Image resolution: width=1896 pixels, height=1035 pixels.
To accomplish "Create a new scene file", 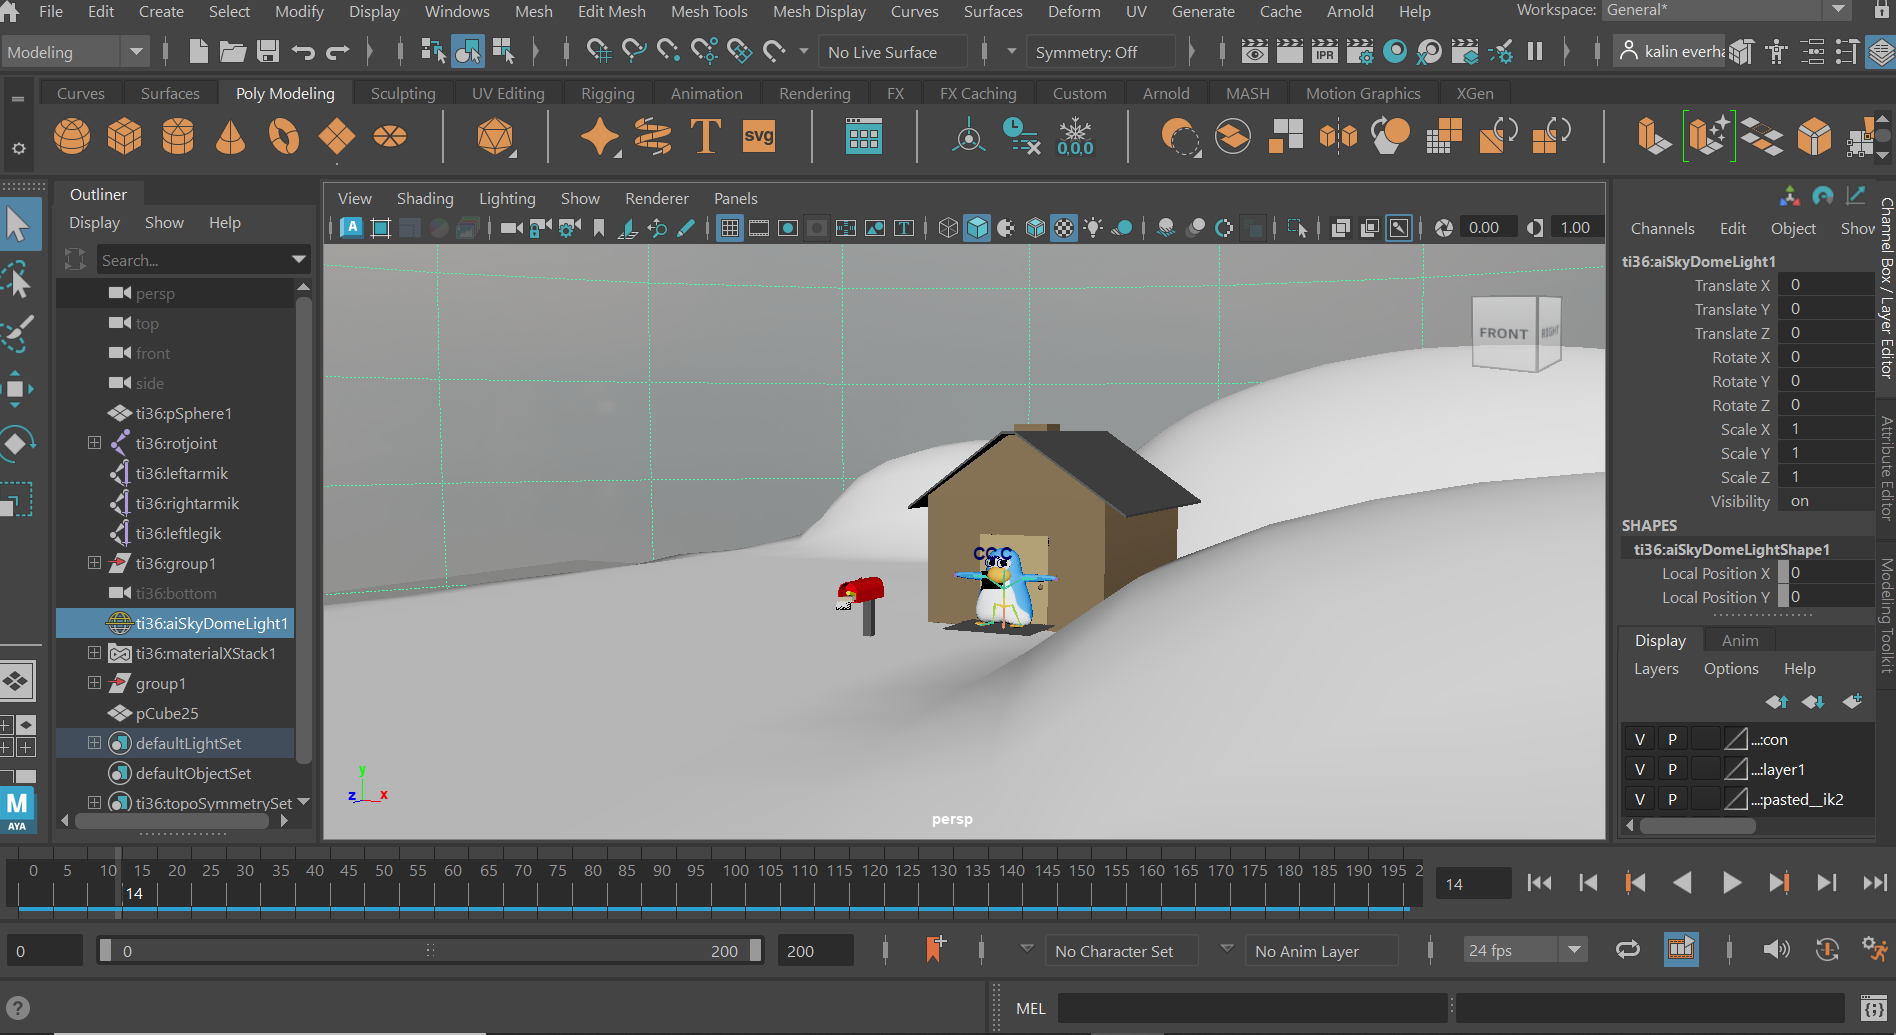I will (x=198, y=51).
